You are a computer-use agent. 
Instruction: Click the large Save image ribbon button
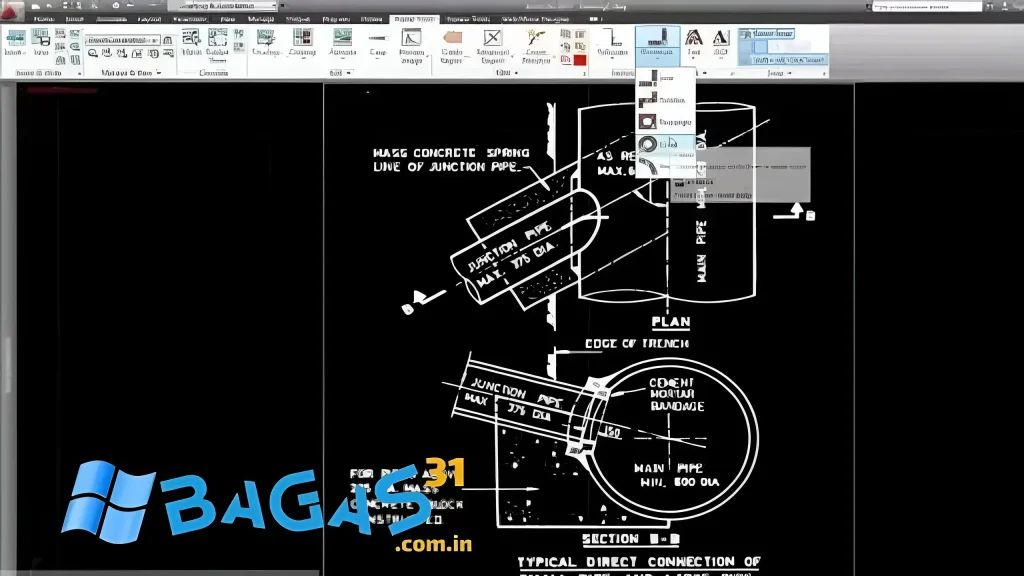pyautogui.click(x=41, y=43)
